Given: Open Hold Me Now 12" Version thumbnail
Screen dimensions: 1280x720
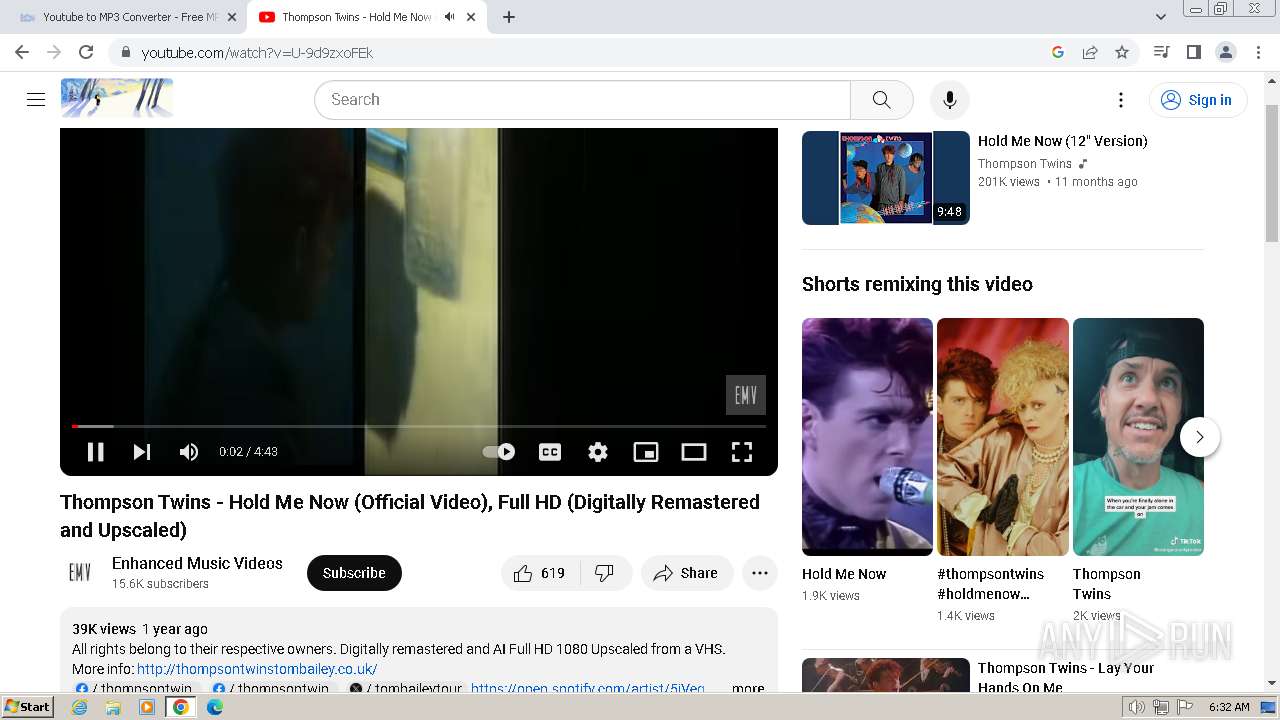Looking at the screenshot, I should 886,178.
